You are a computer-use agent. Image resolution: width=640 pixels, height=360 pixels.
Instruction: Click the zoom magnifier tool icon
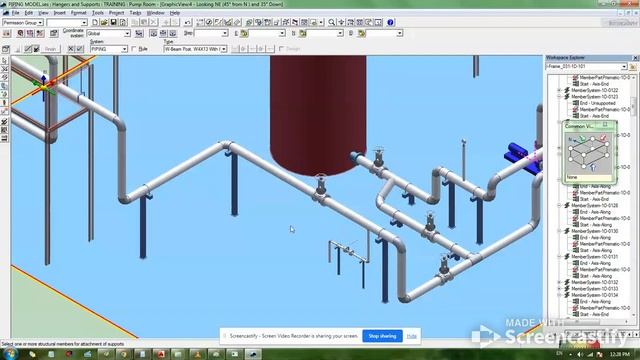(x=332, y=22)
